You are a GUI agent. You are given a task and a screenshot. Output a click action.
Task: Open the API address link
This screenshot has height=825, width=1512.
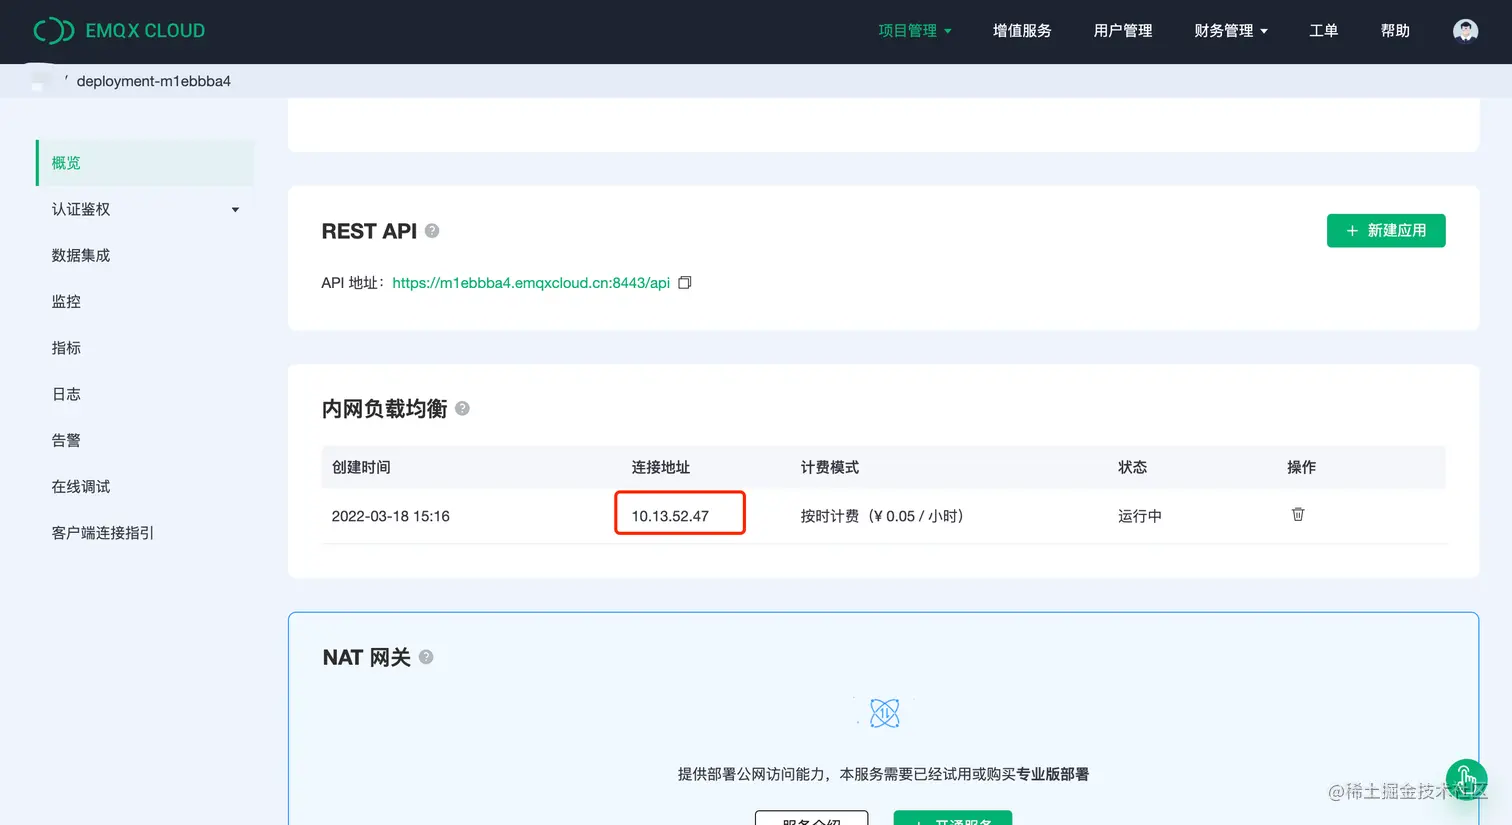tap(530, 283)
